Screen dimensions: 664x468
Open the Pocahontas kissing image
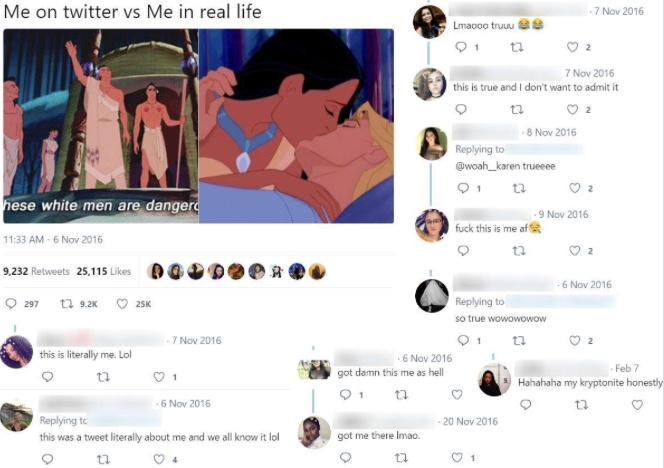(x=296, y=126)
